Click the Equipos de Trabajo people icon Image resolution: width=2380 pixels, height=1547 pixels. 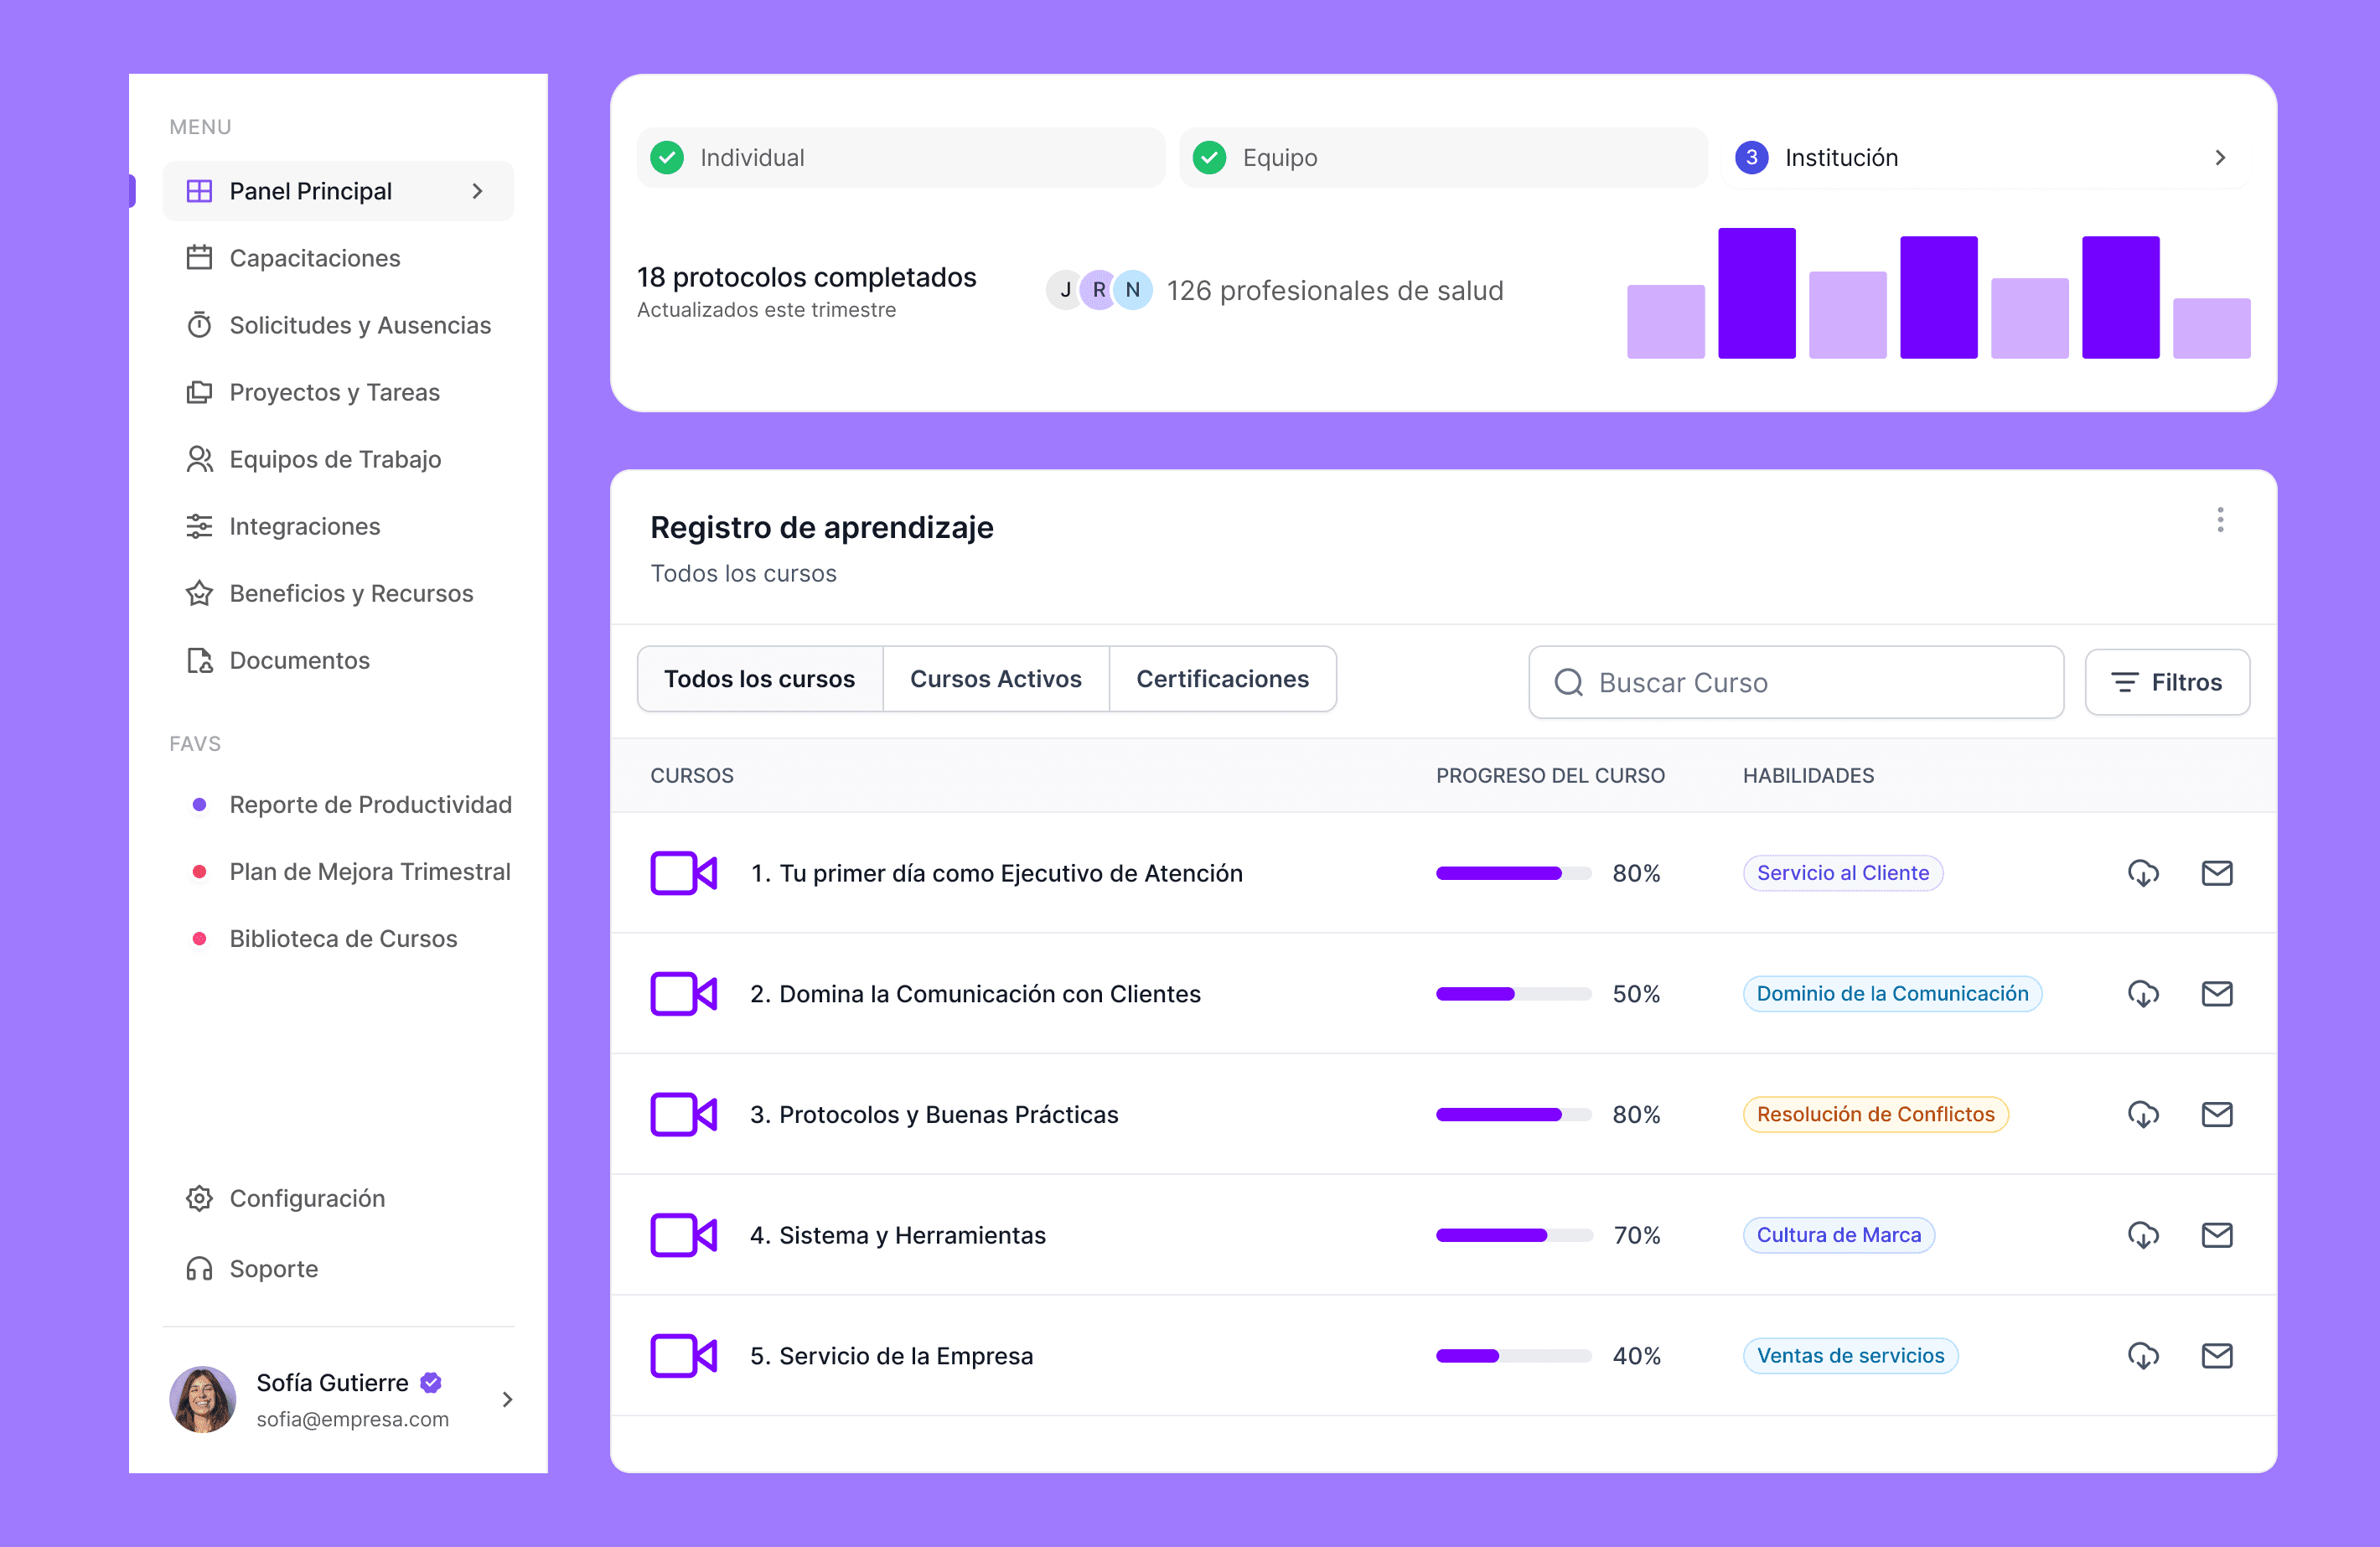(199, 459)
